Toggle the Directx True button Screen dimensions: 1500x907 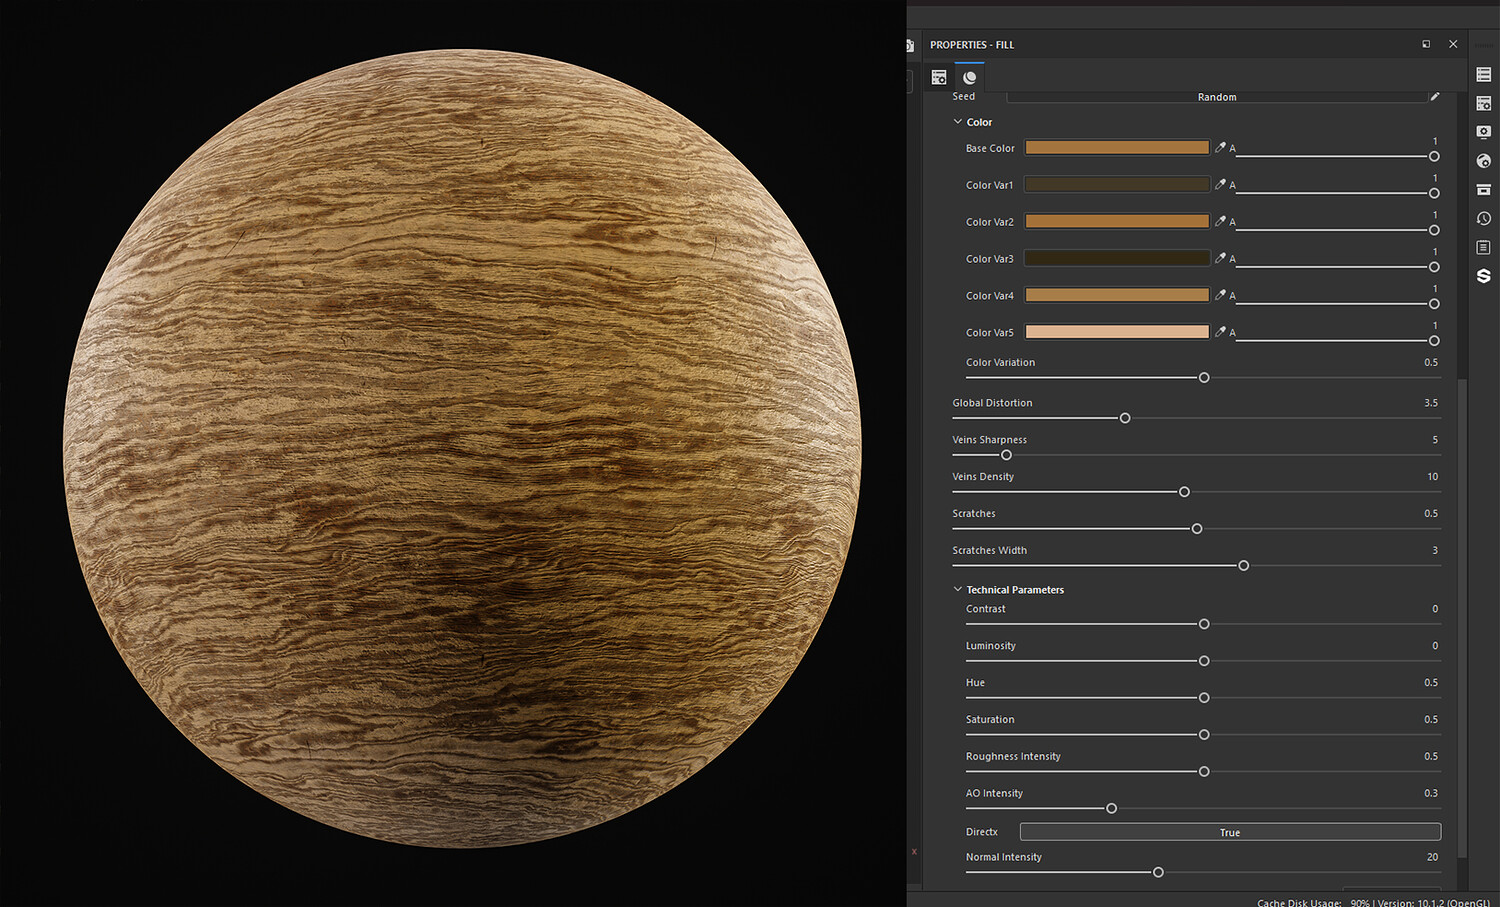tap(1229, 832)
